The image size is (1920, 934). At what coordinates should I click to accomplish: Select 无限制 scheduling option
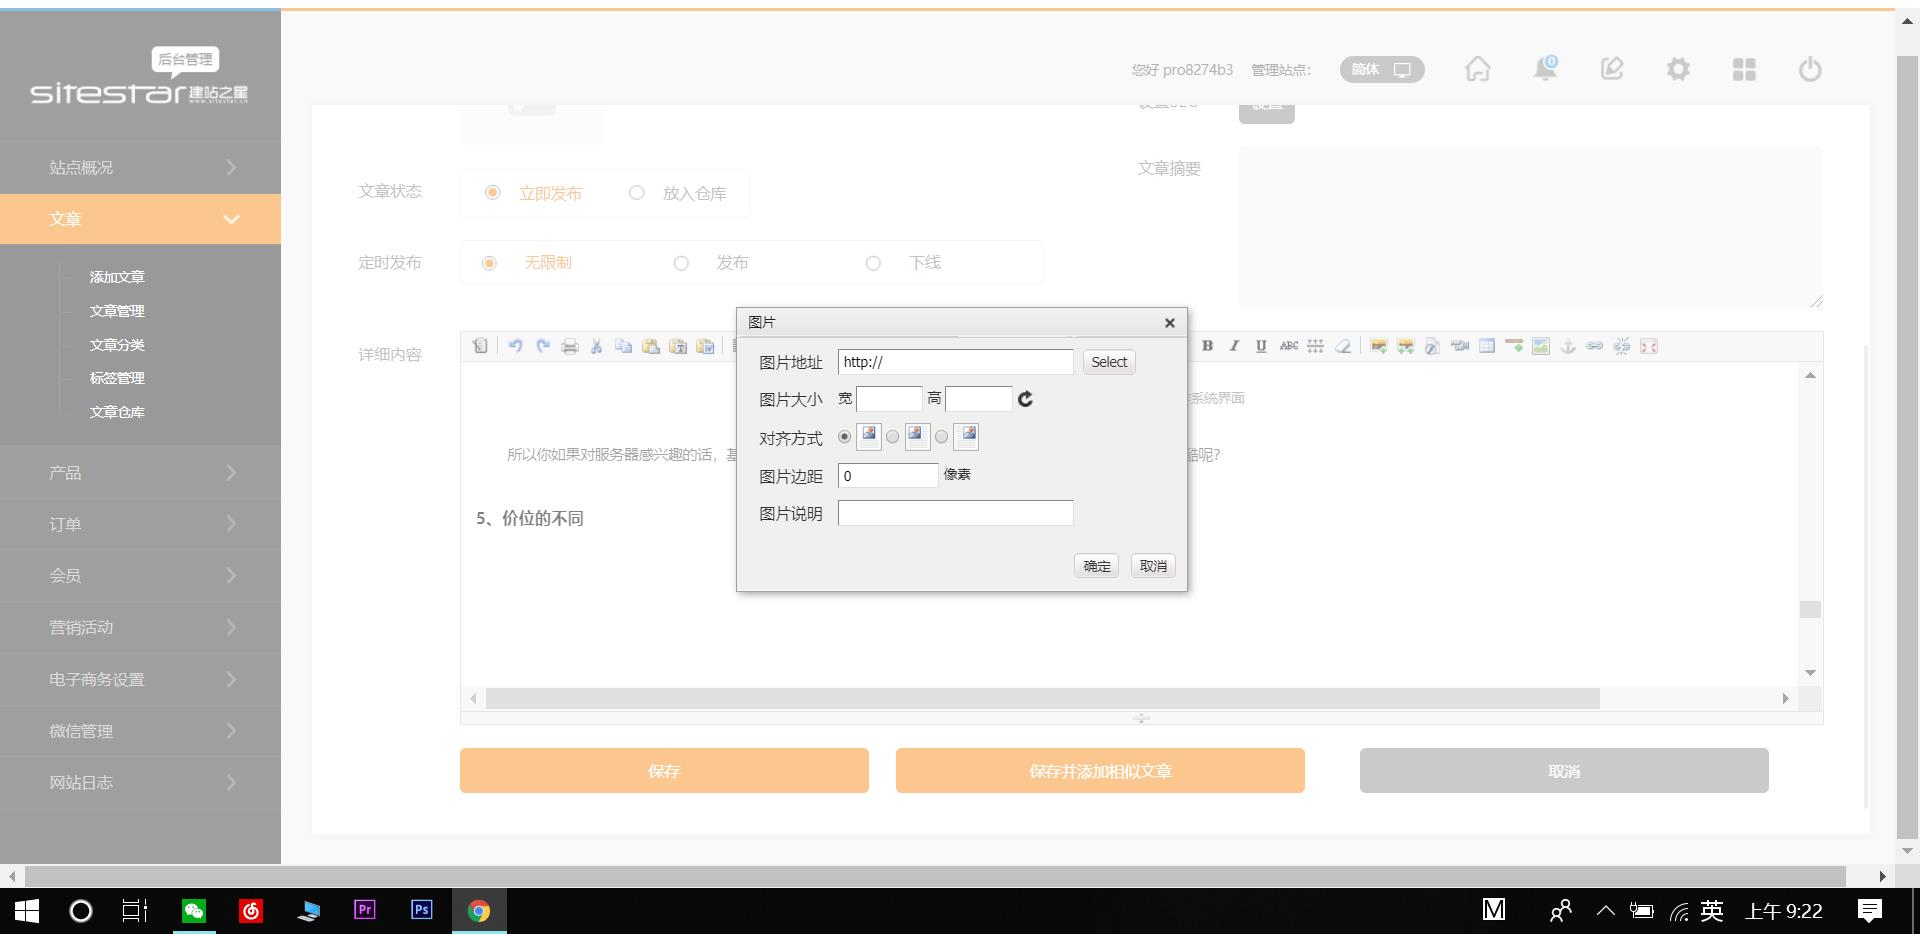click(x=489, y=263)
